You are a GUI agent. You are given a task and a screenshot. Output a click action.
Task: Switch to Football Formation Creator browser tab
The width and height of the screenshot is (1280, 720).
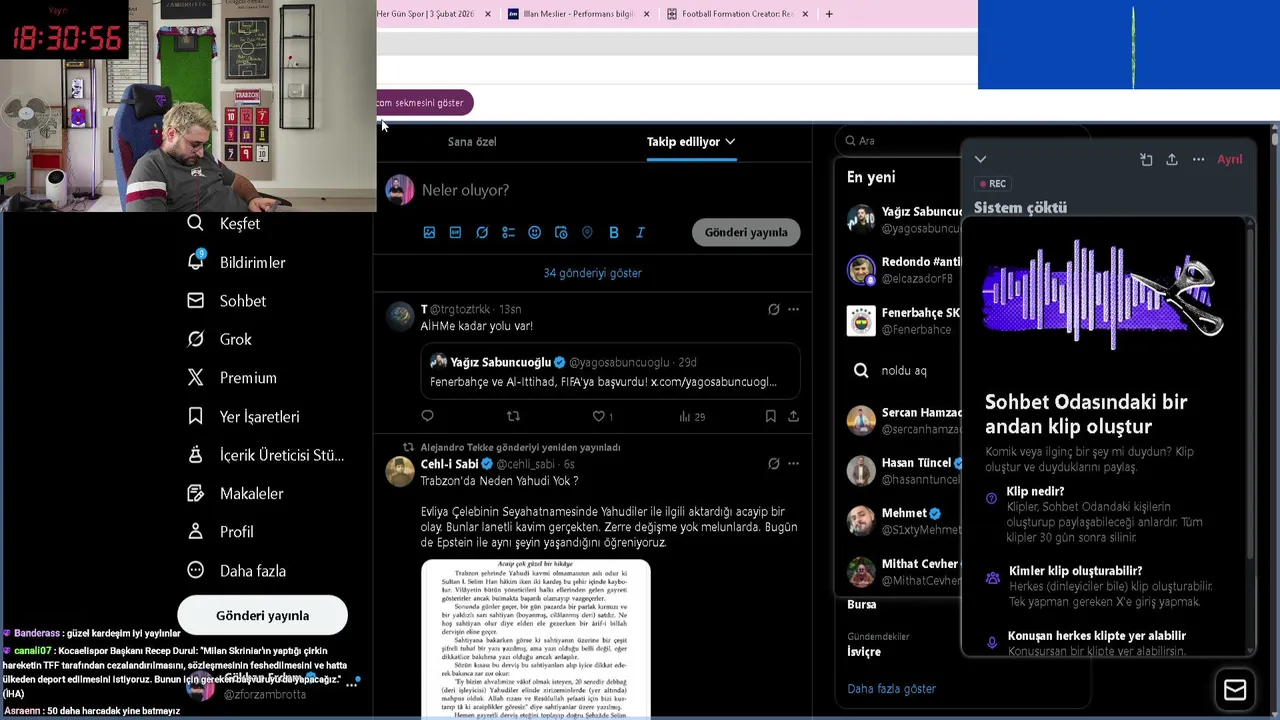click(x=737, y=14)
